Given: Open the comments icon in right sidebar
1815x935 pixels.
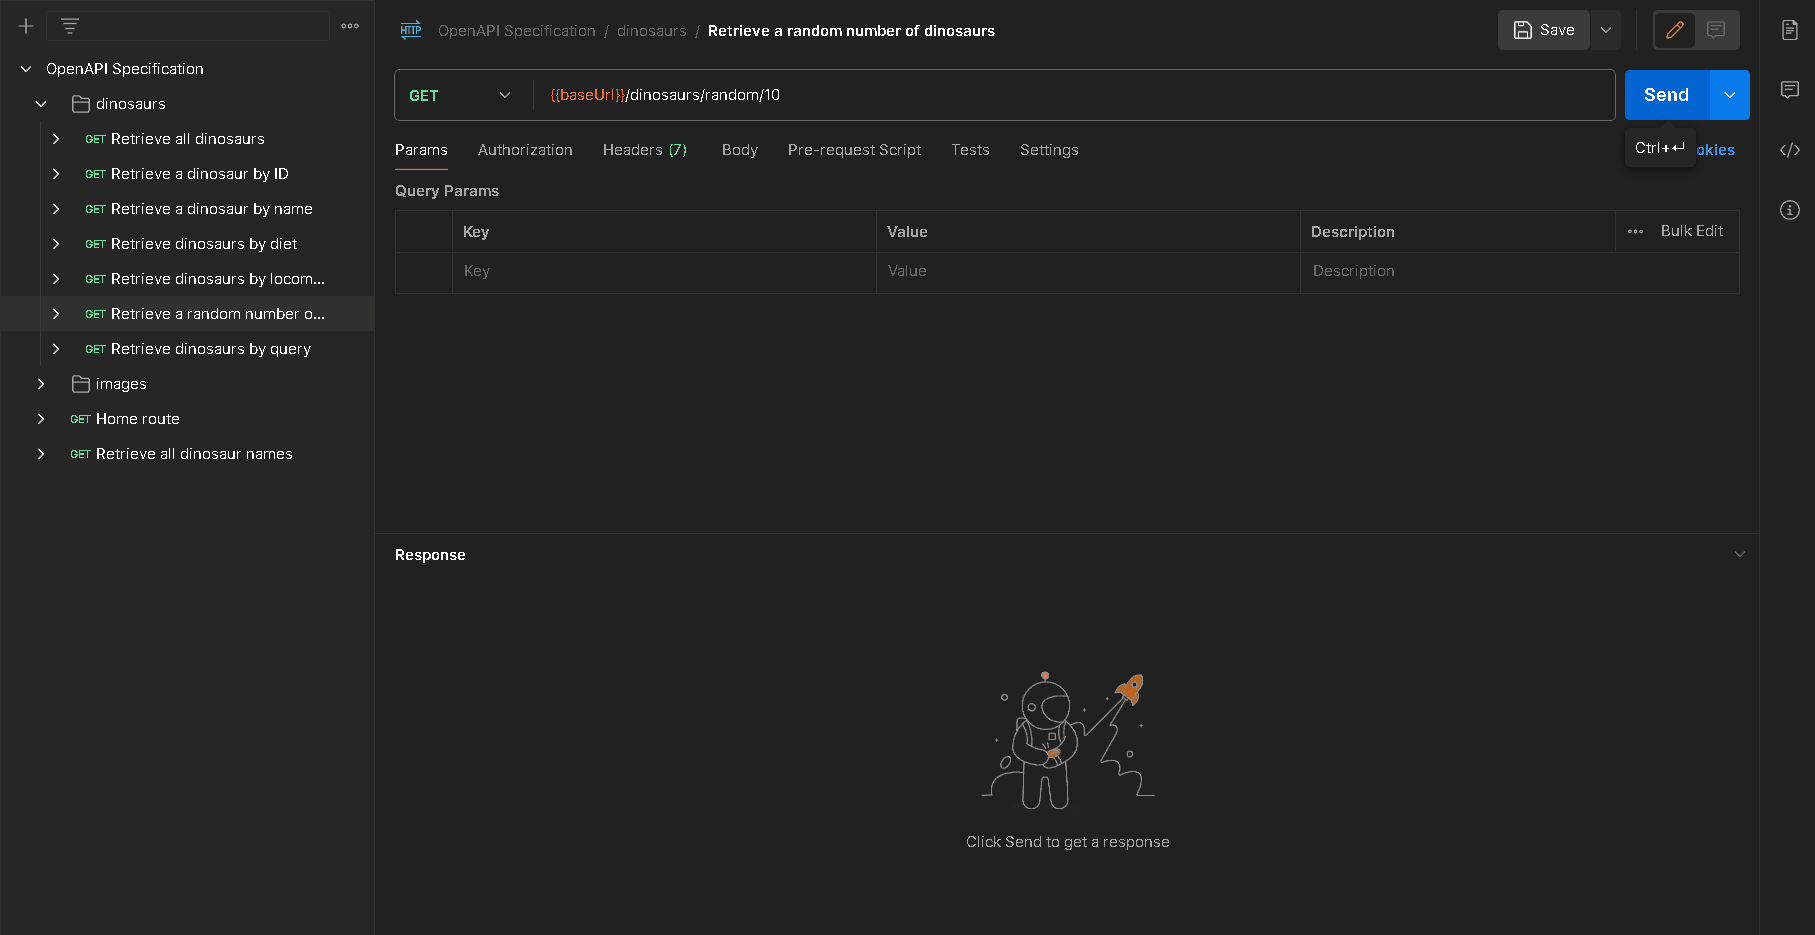Looking at the screenshot, I should [x=1790, y=90].
